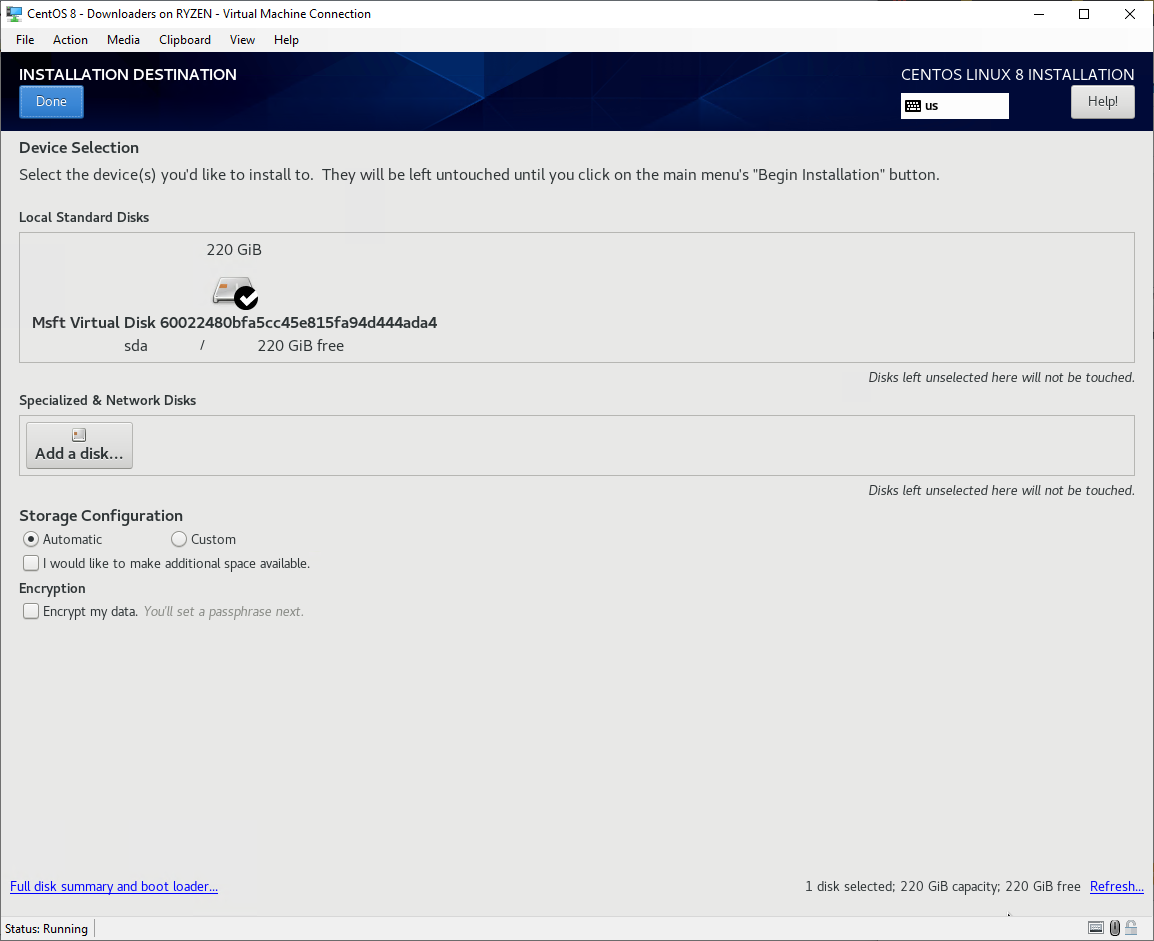Click the Virtual Machine Connection title bar icon
Viewport: 1154px width, 941px height.
coord(14,13)
